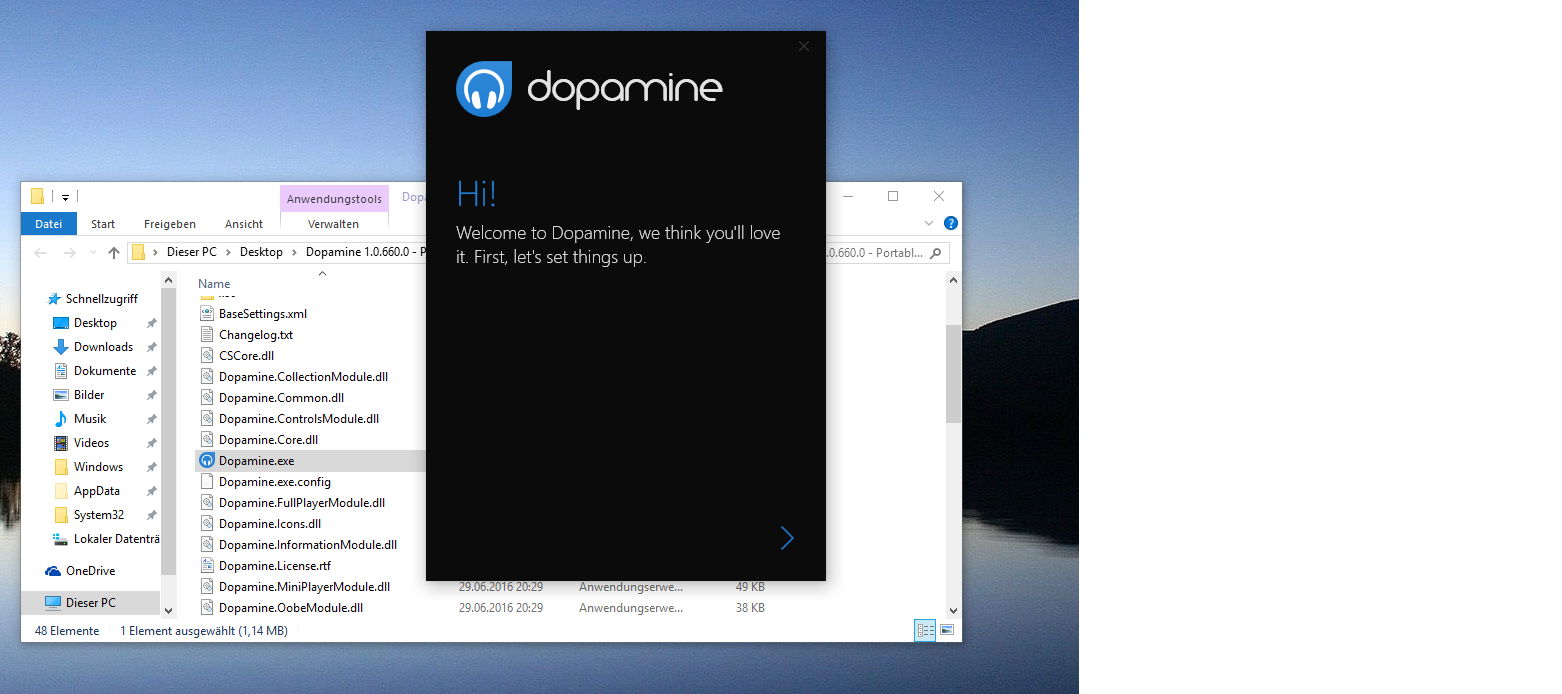The image size is (1562, 694).
Task: Click the file list vertical scrollbar thumb
Action: 953,373
